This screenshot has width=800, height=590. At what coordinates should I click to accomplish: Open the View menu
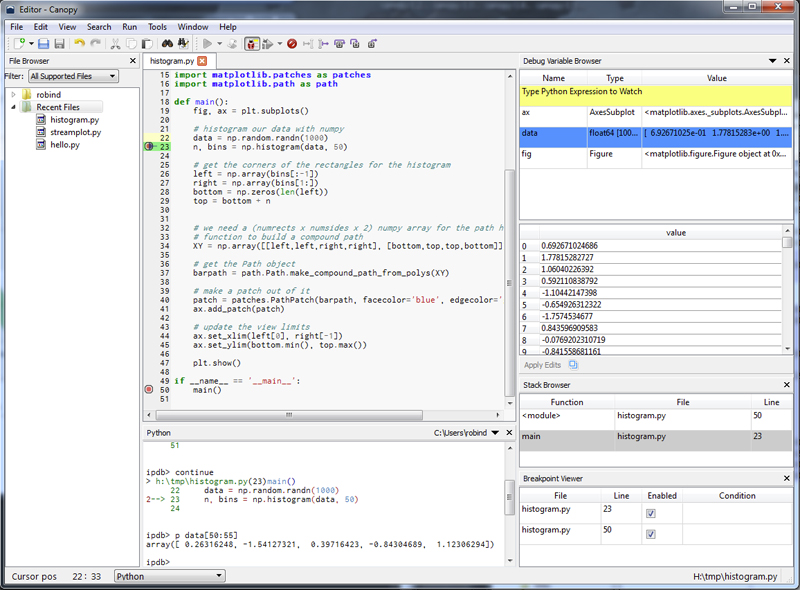click(x=67, y=27)
